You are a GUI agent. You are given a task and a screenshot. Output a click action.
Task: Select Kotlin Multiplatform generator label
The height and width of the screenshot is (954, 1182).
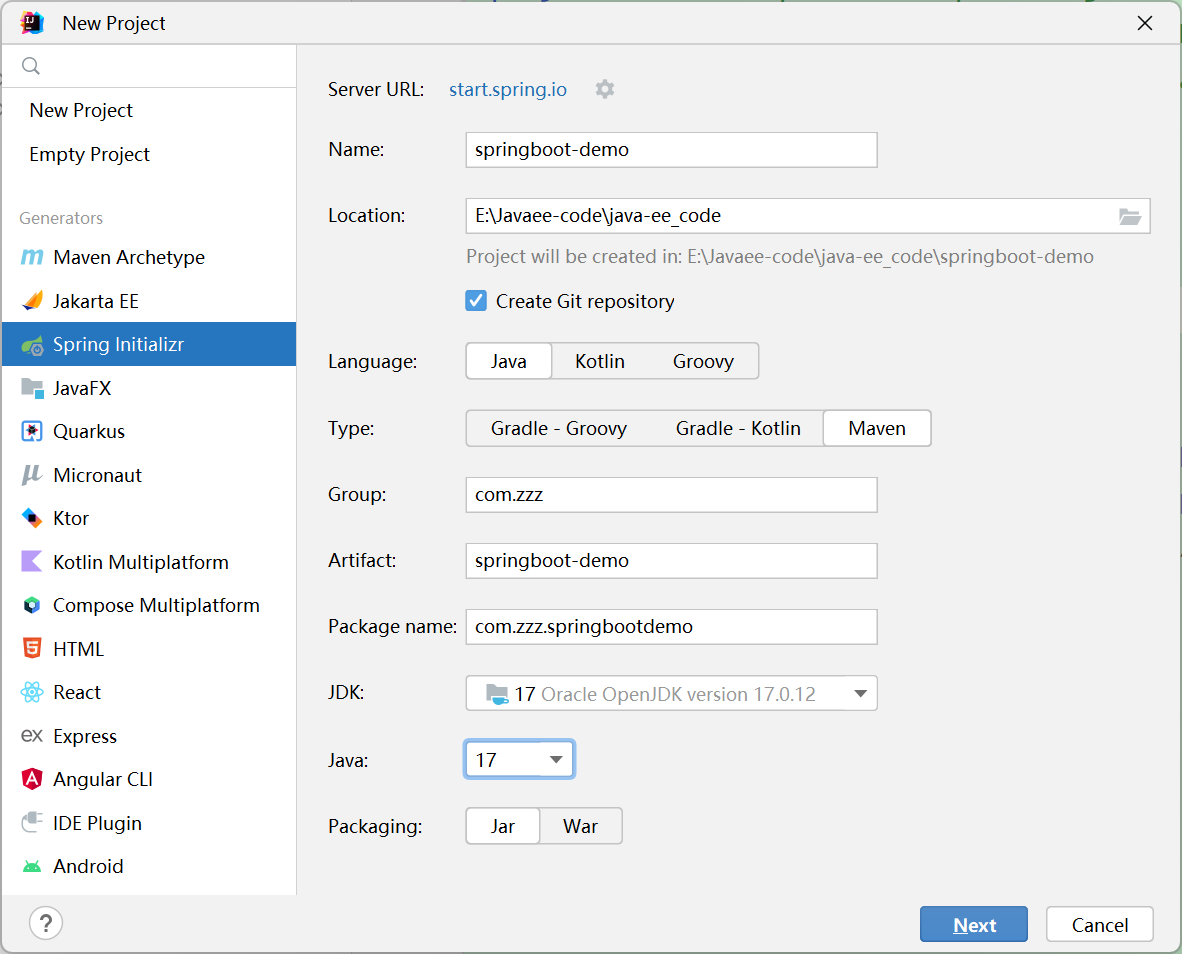[x=141, y=562]
